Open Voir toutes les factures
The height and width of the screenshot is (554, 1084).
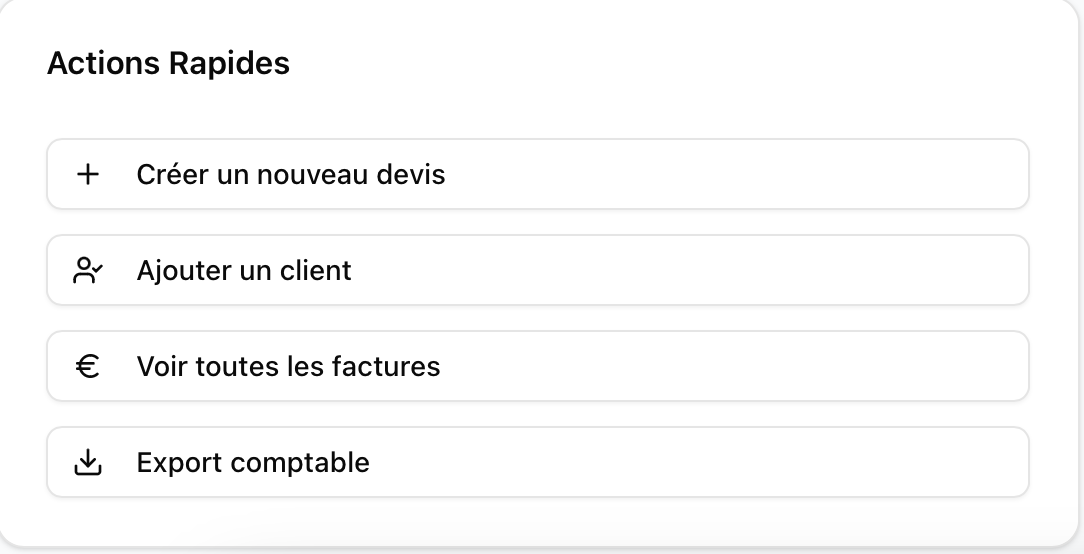pyautogui.click(x=537, y=367)
